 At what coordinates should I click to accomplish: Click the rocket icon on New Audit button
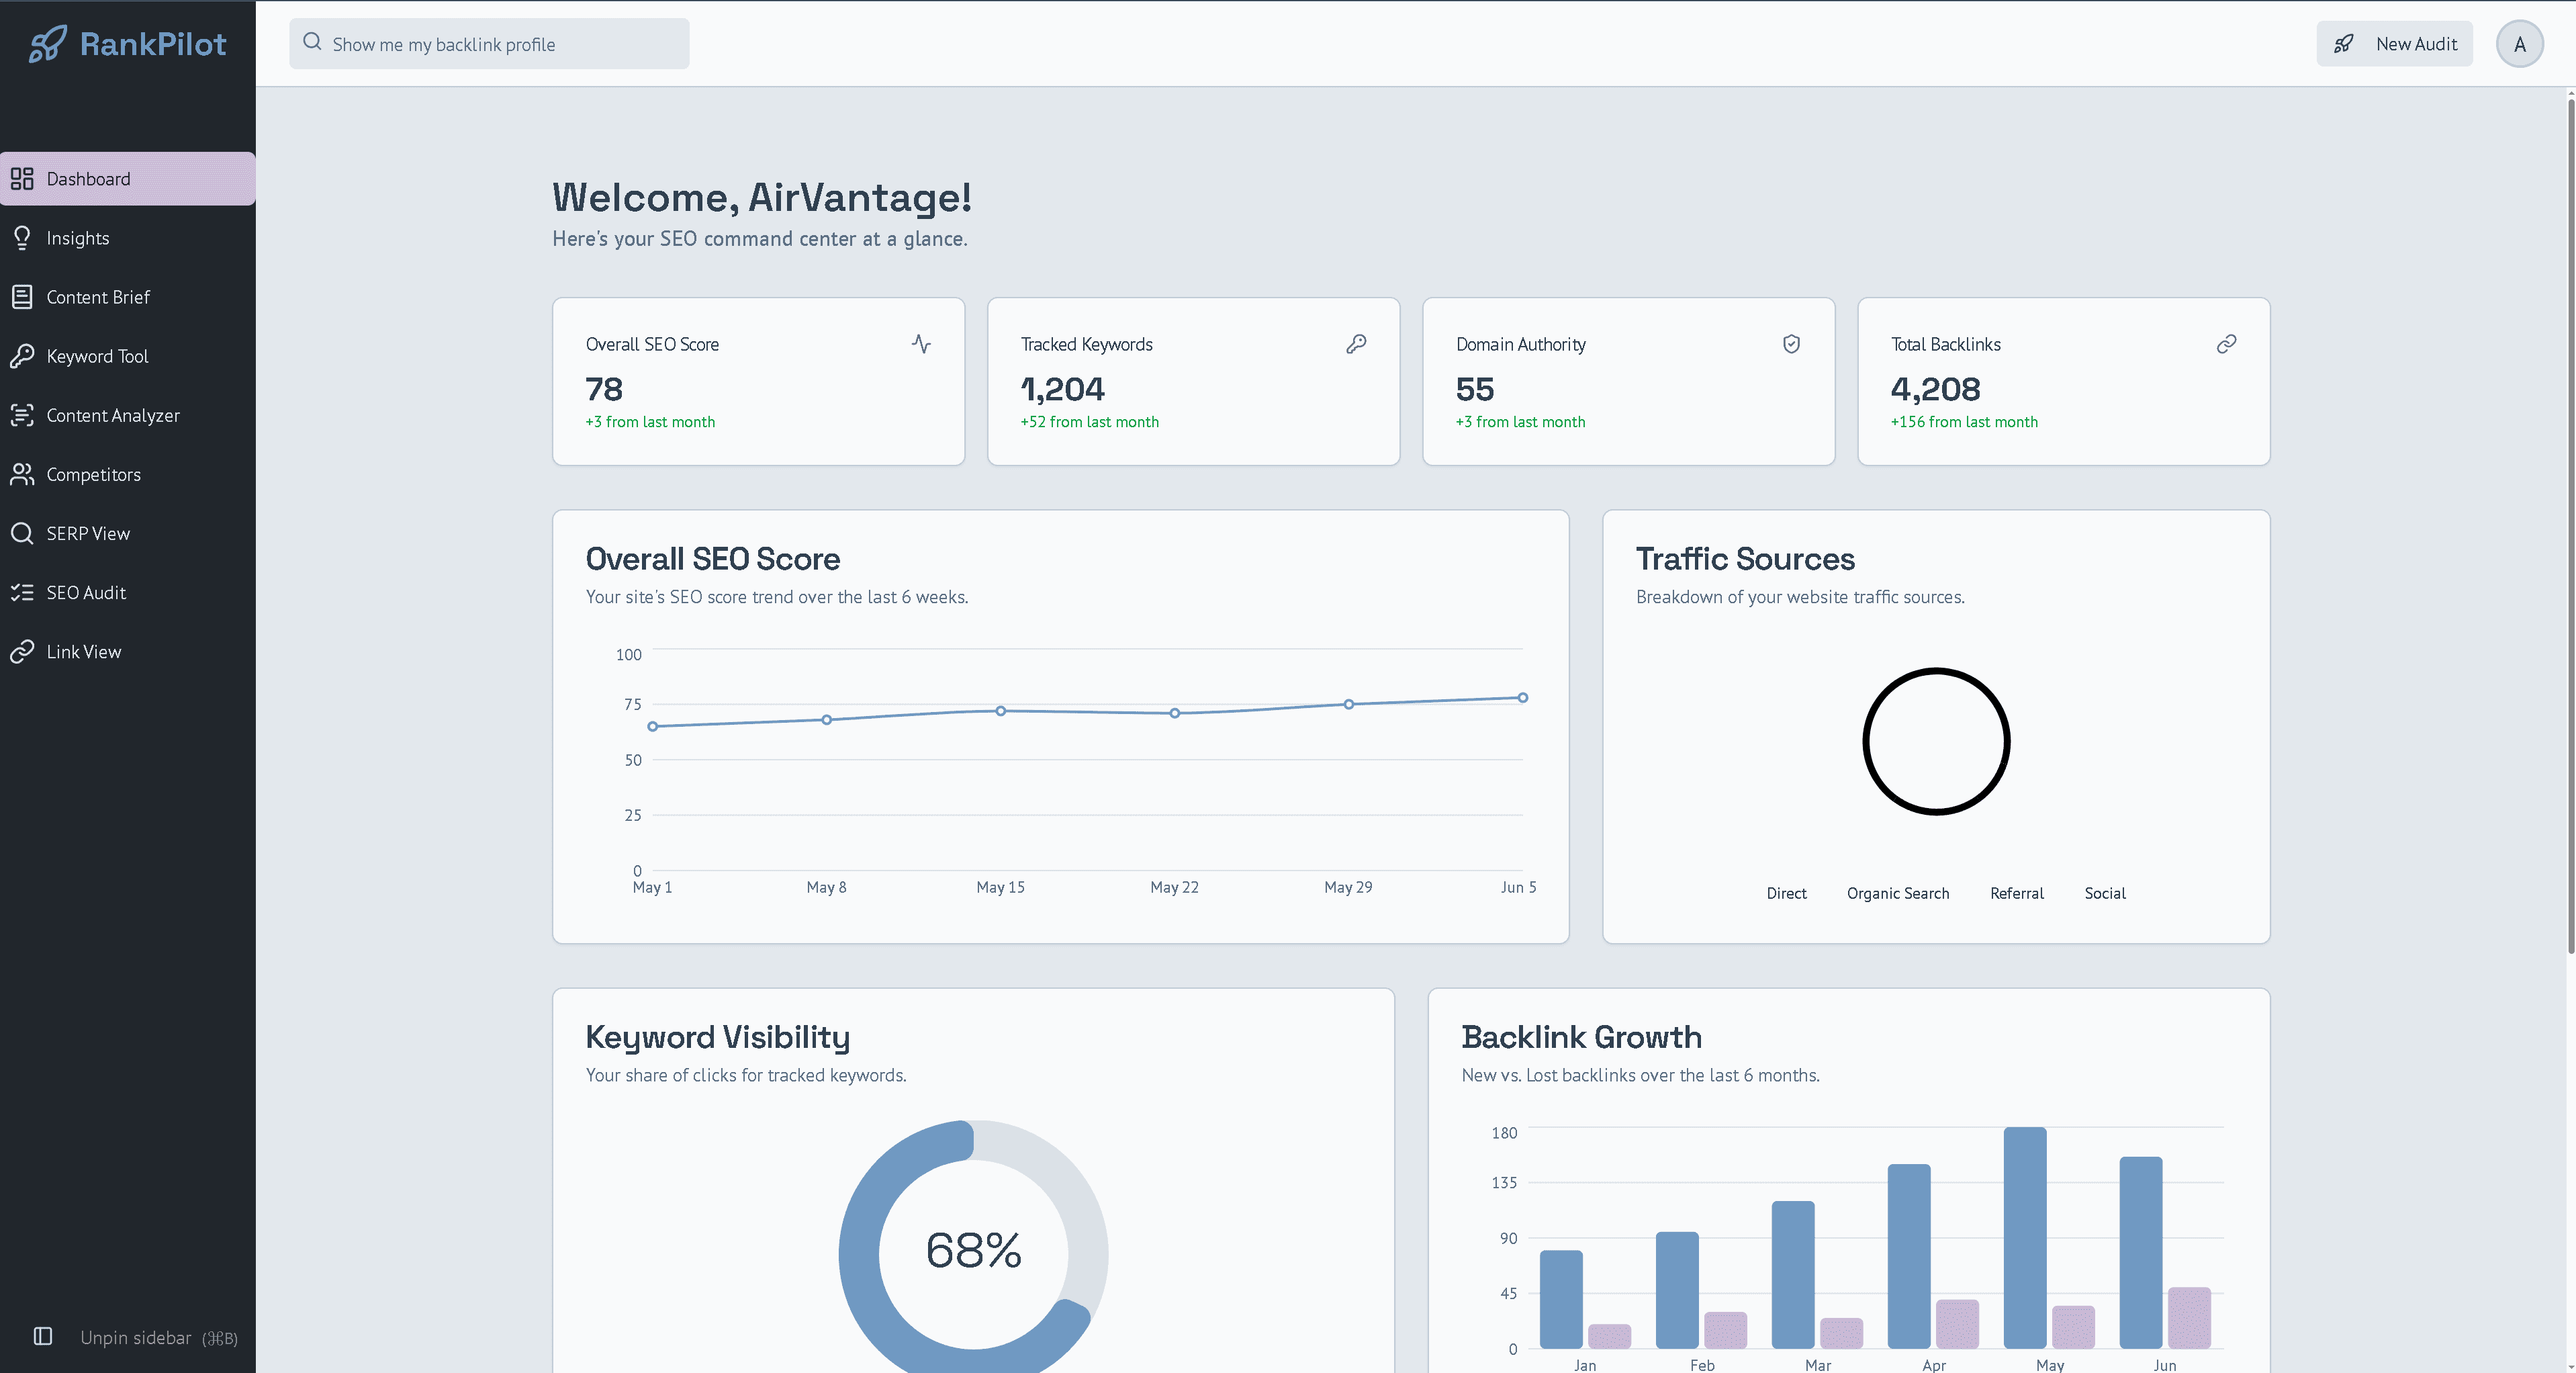click(x=2343, y=44)
